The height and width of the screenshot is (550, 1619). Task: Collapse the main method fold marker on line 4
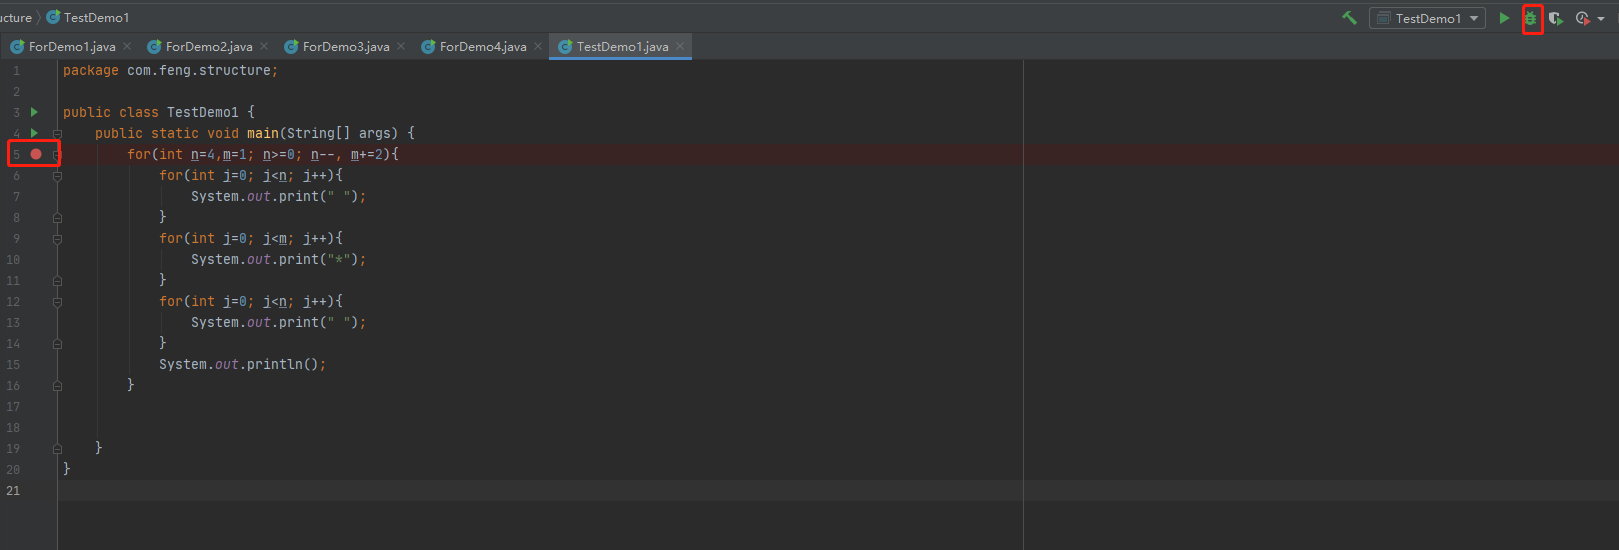click(57, 133)
